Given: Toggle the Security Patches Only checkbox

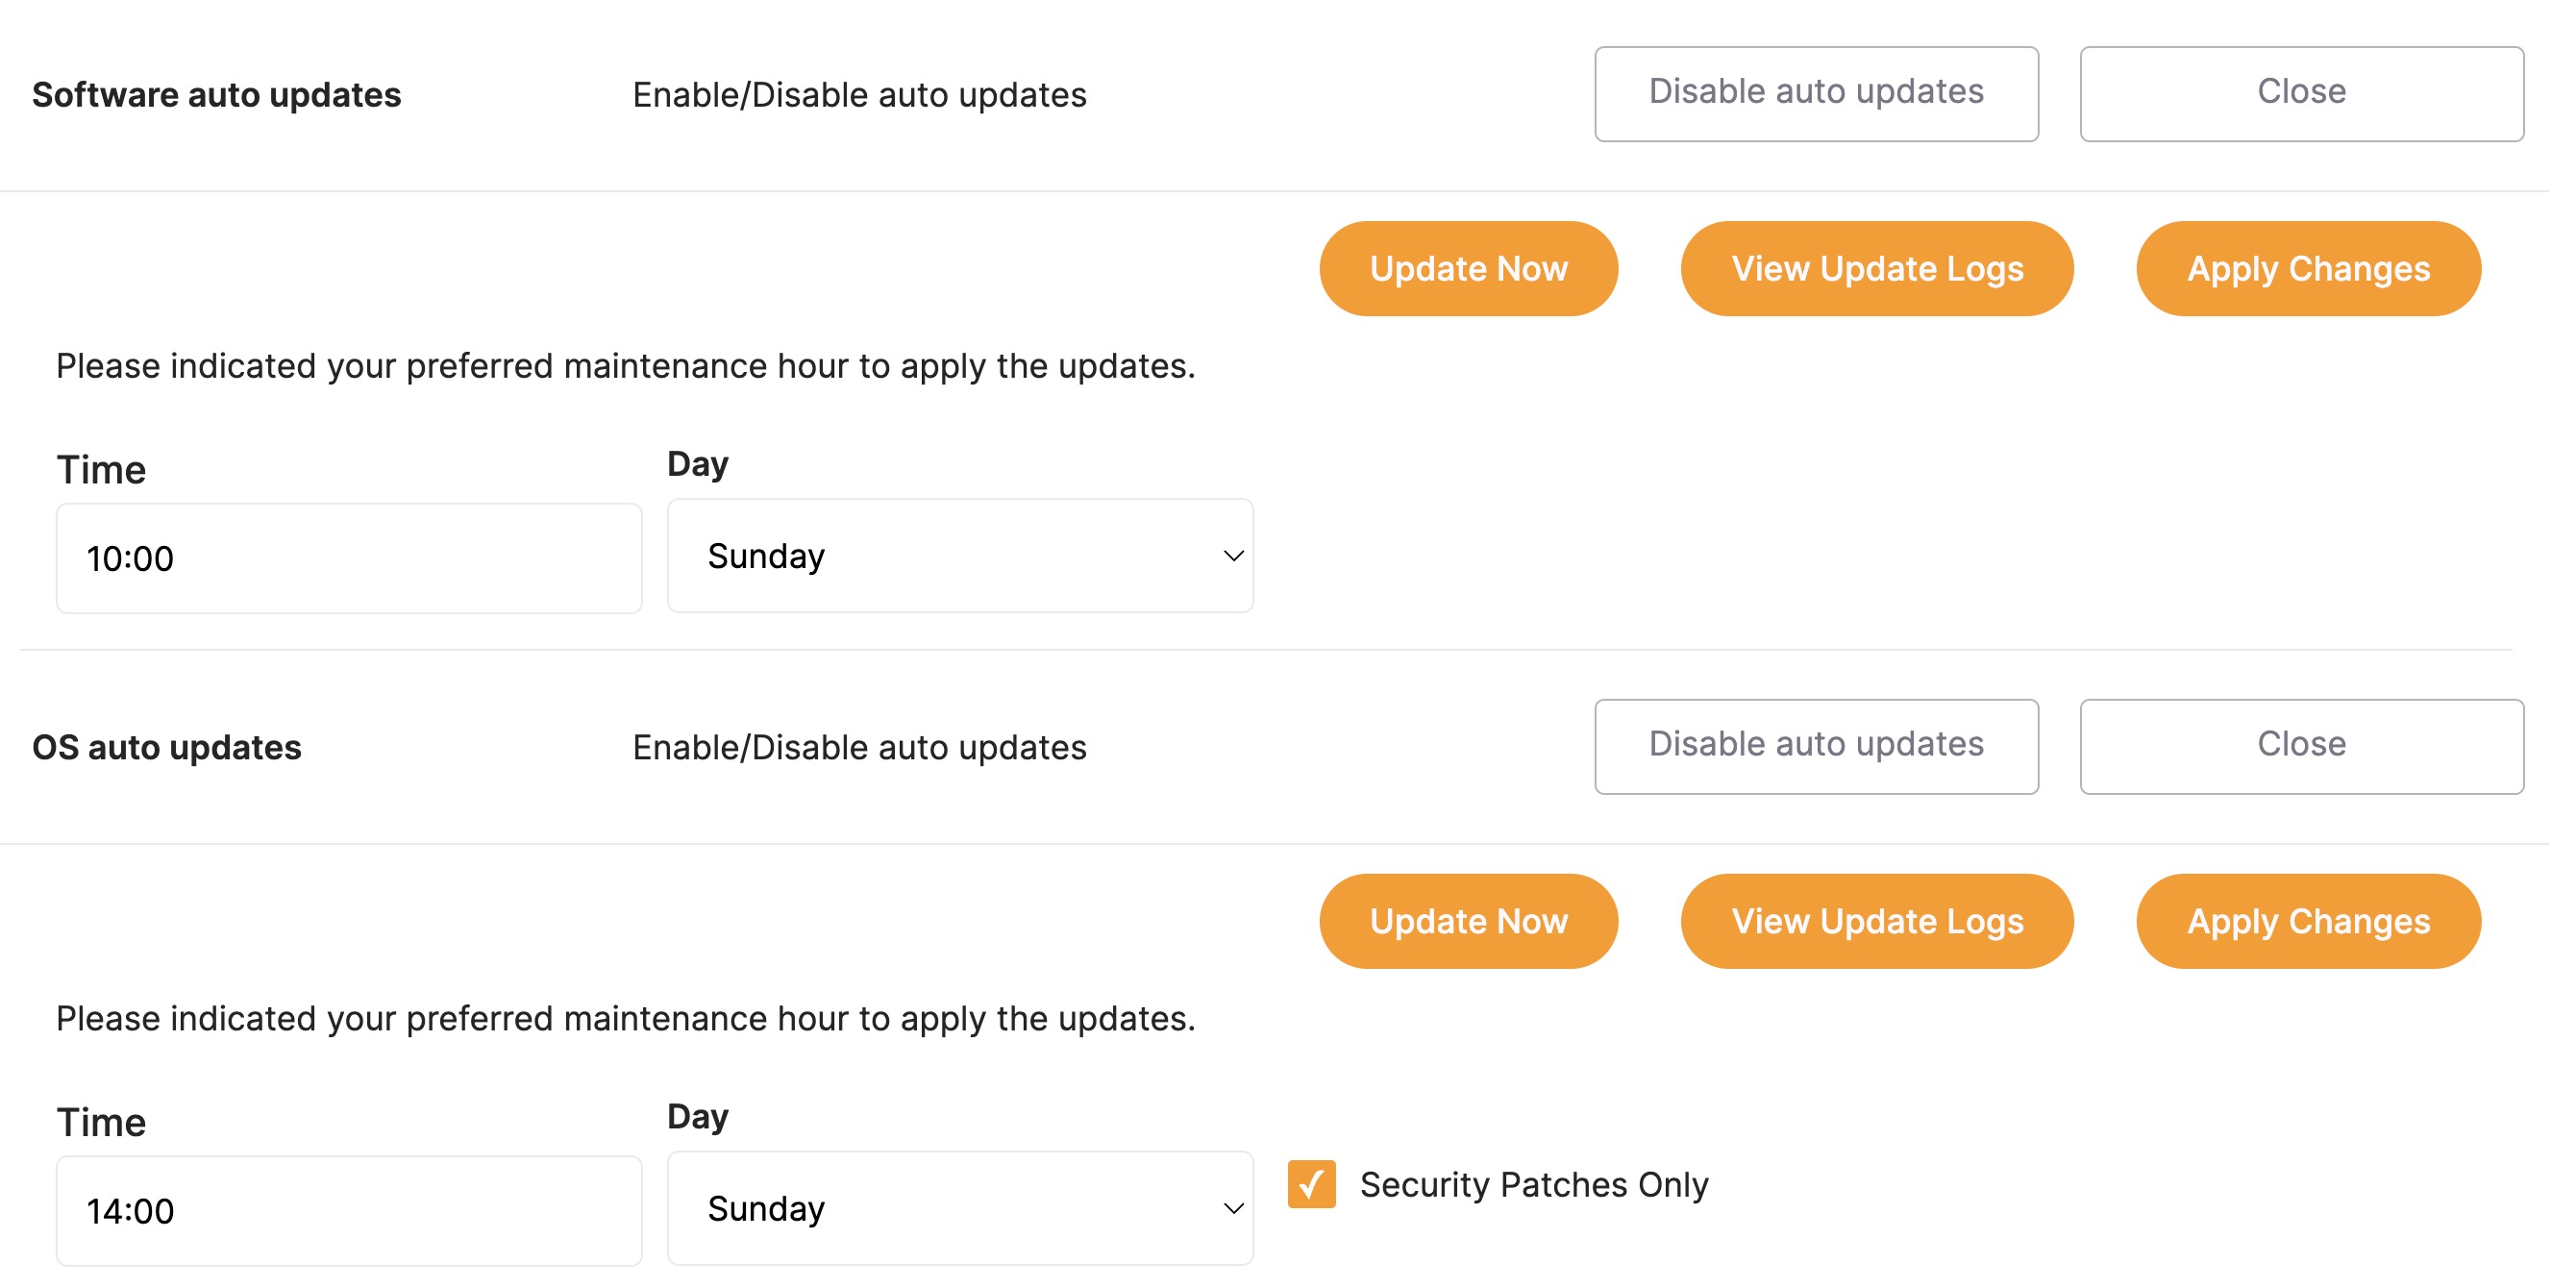Looking at the screenshot, I should tap(1311, 1185).
